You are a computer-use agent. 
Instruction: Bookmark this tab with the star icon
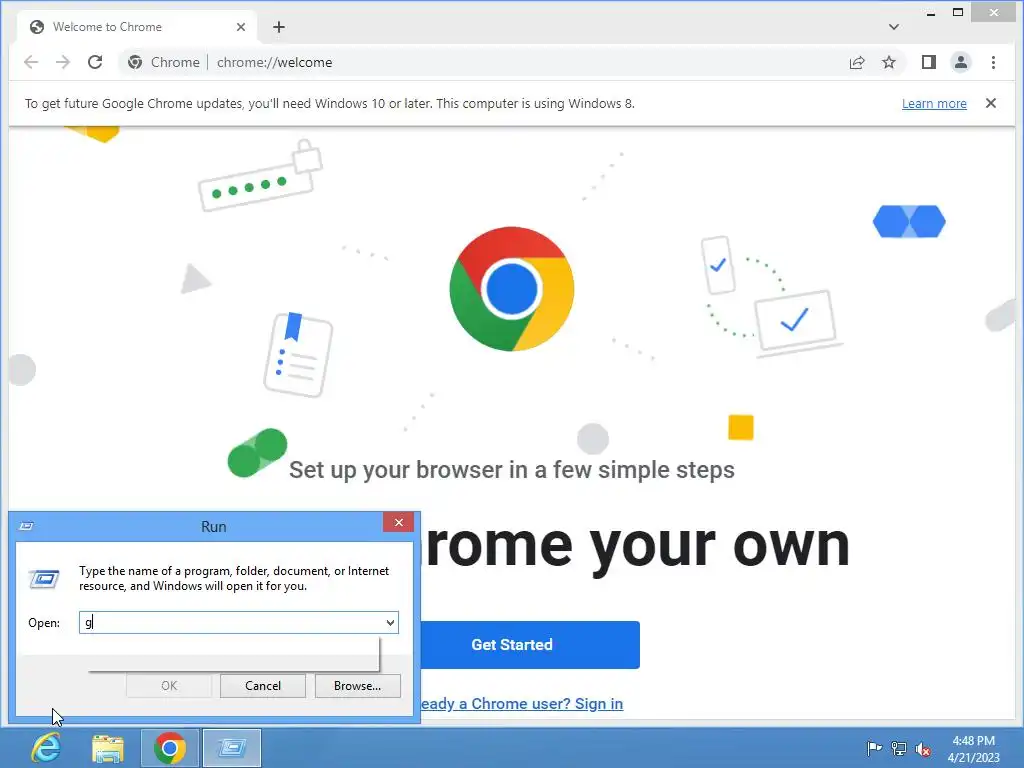tap(889, 63)
